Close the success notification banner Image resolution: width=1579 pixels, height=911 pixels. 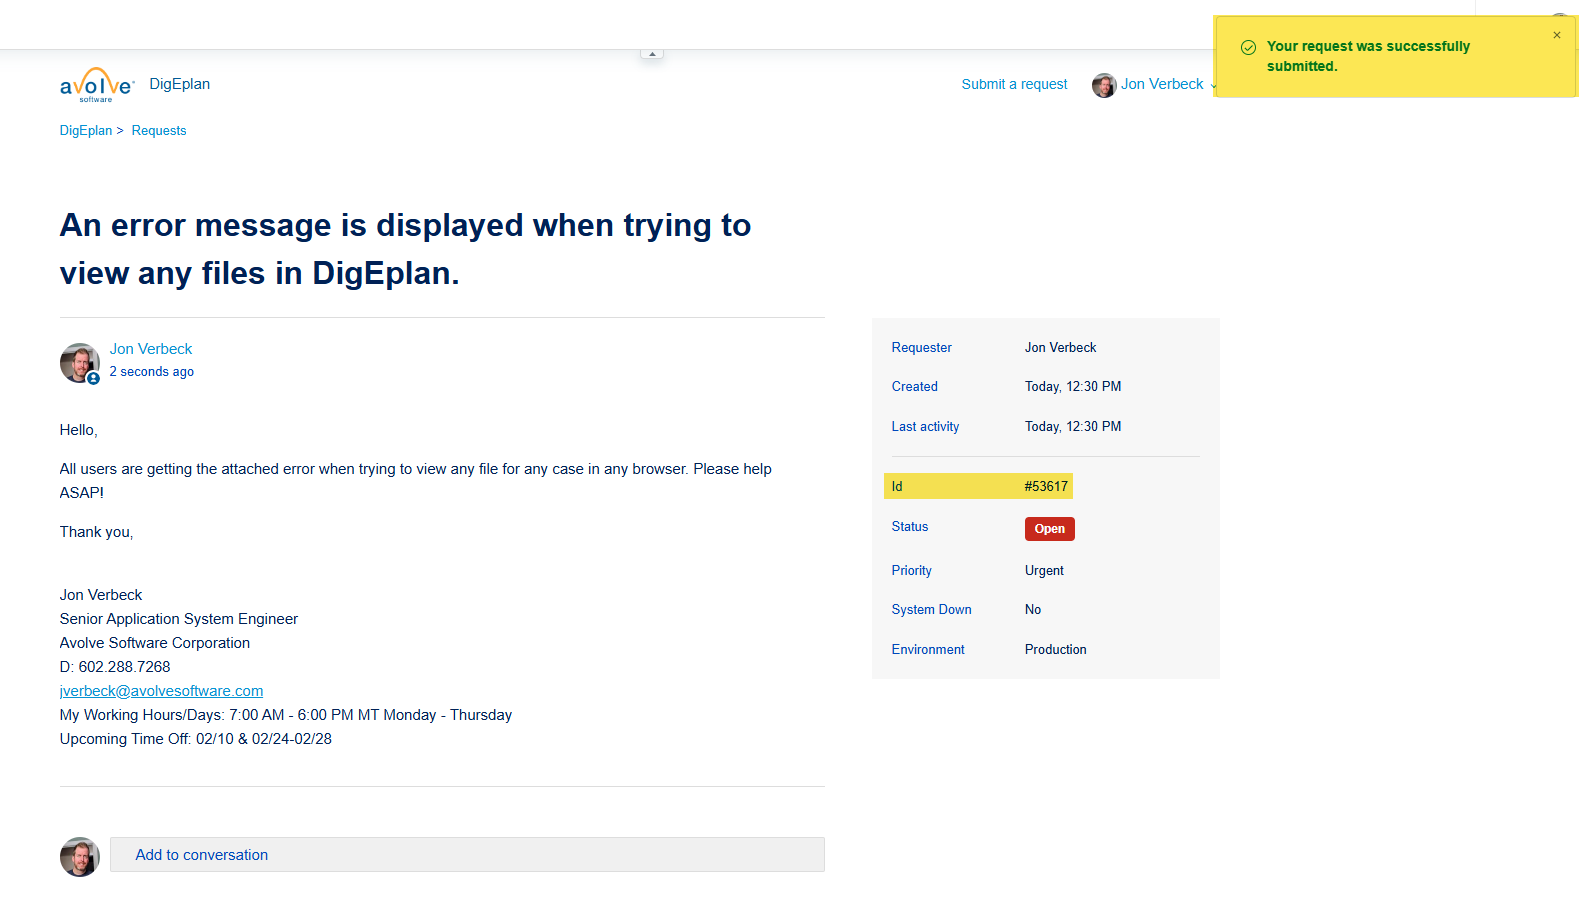coord(1556,35)
